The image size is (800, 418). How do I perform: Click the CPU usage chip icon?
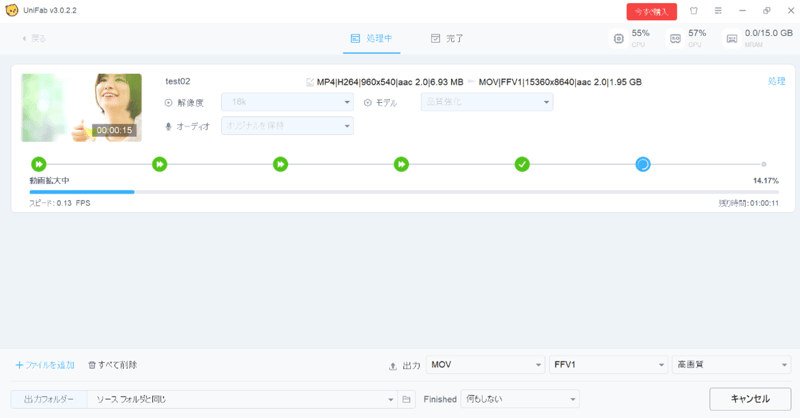tap(619, 39)
